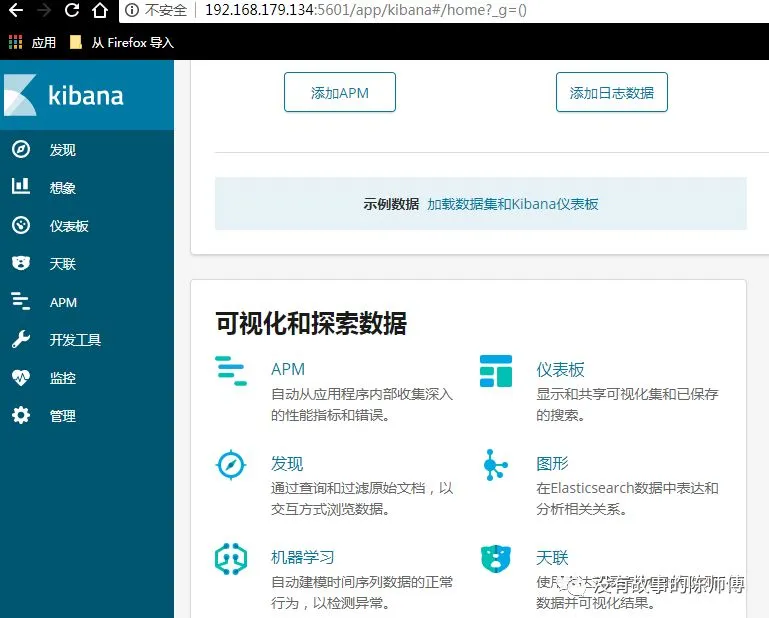The height and width of the screenshot is (618, 769).
Task: Open APM icon in the sidebar
Action: pos(21,301)
